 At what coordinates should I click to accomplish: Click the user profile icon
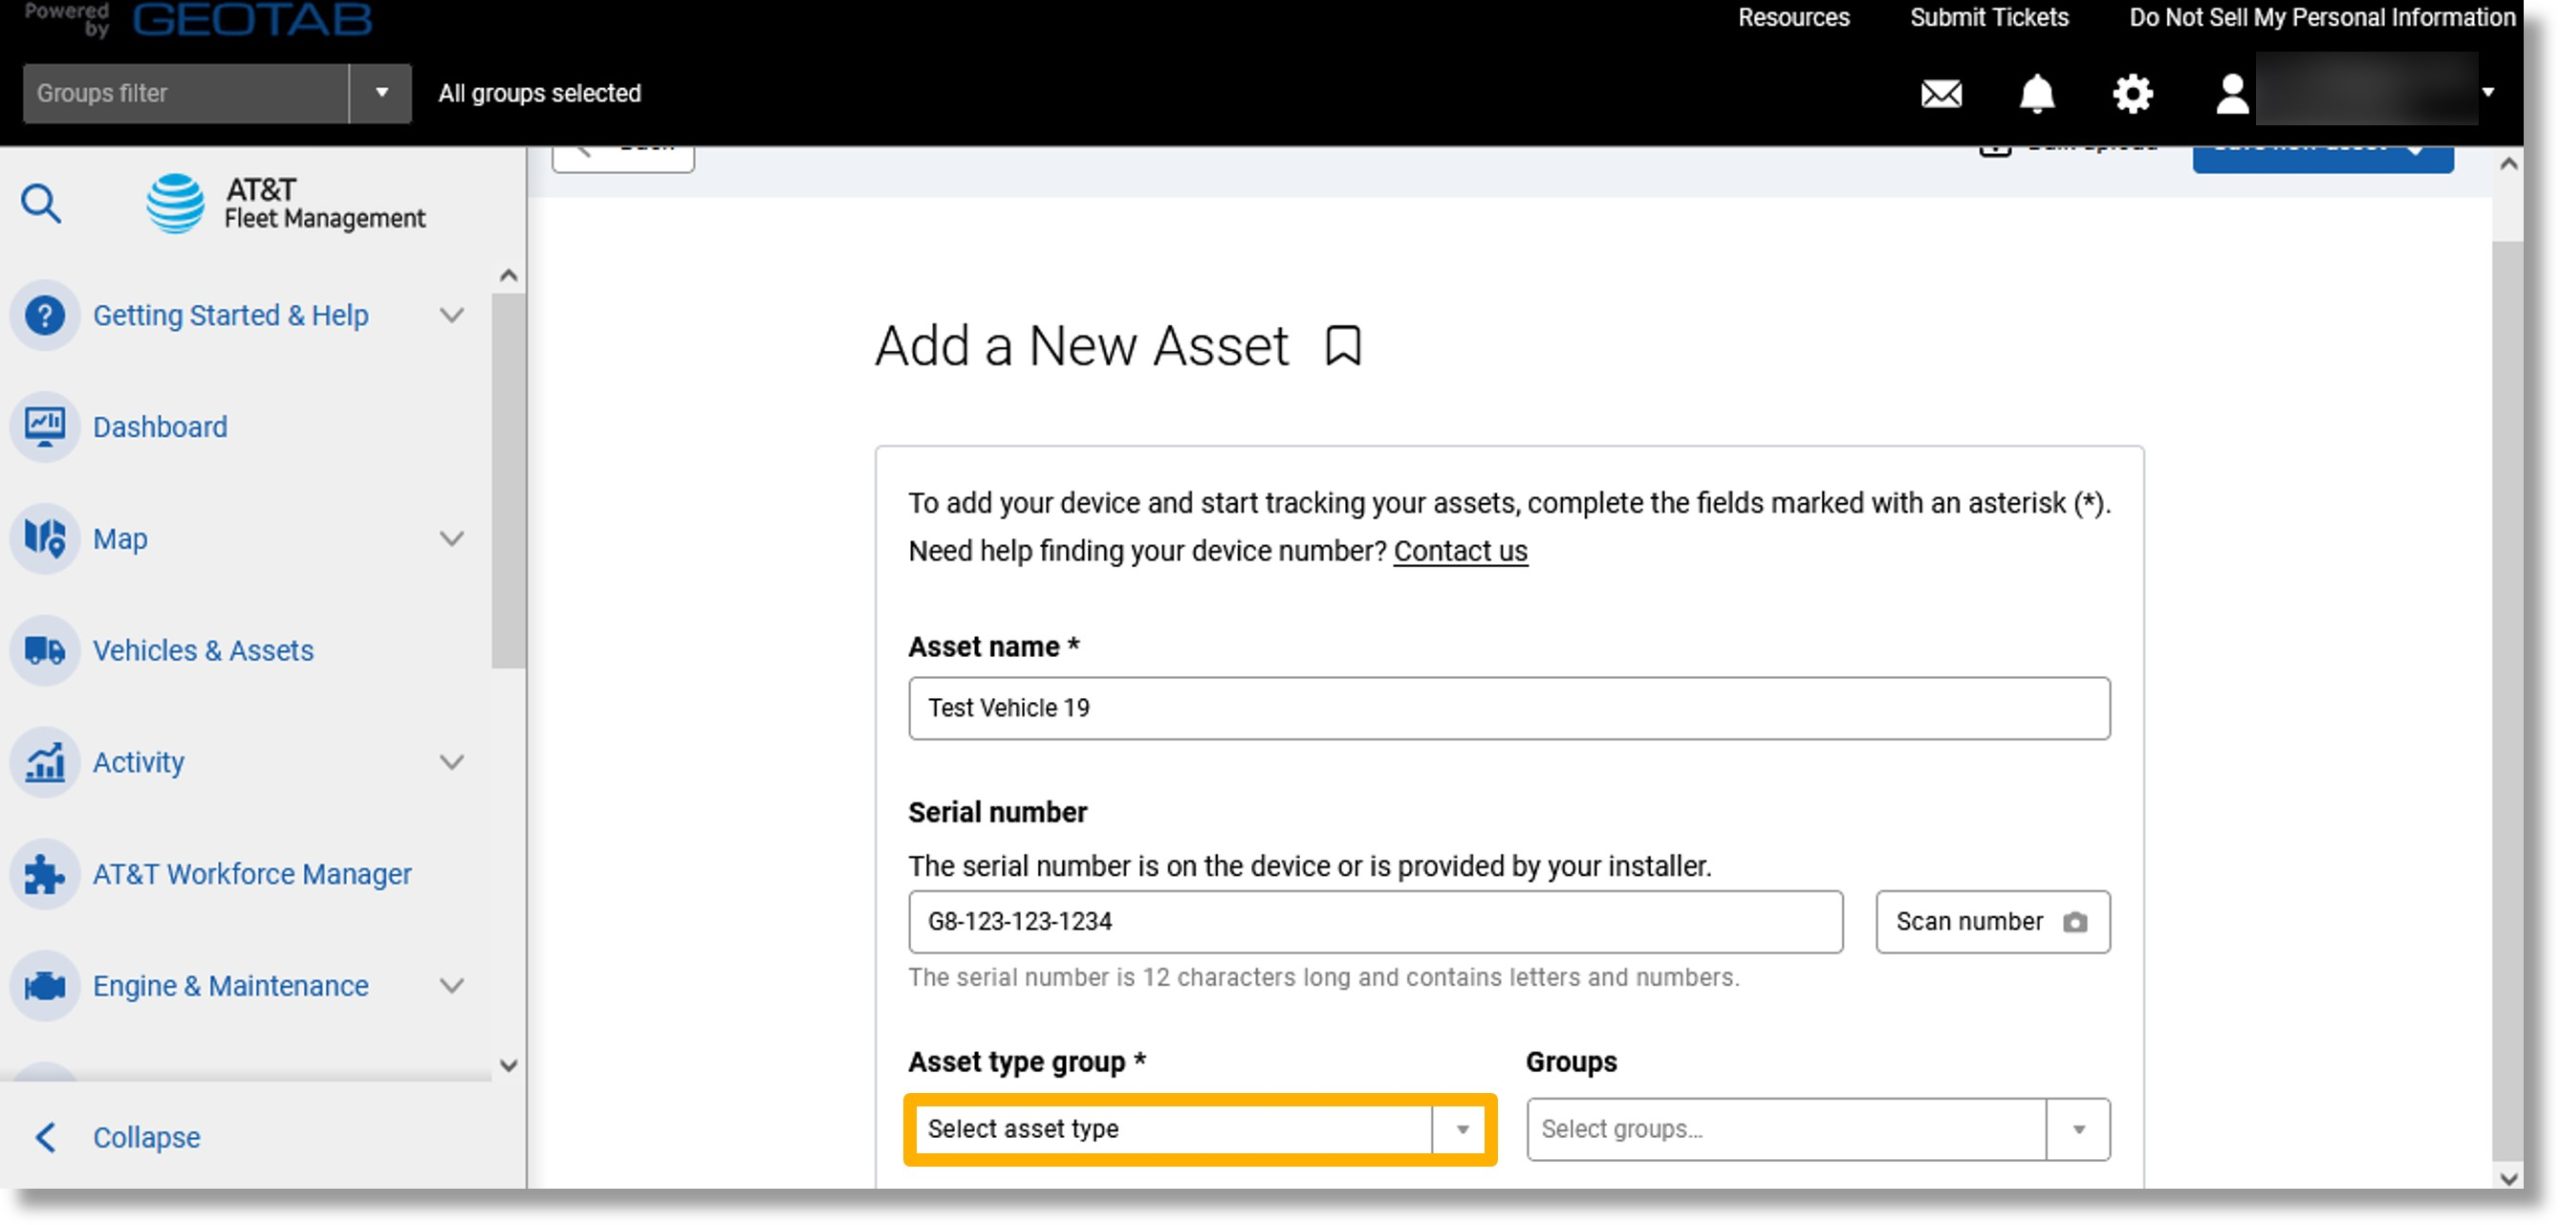2231,94
